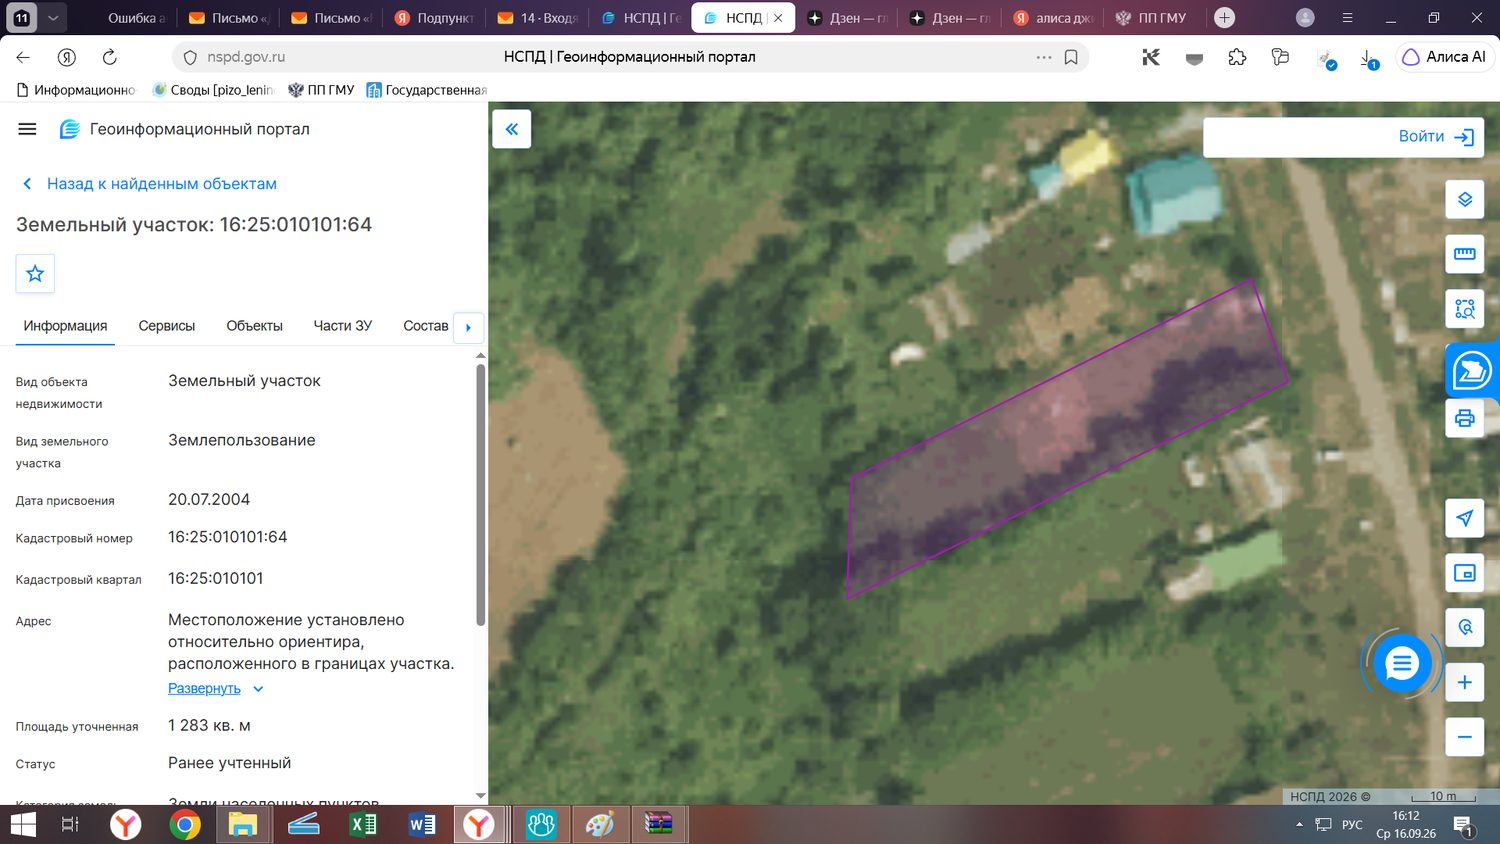This screenshot has height=844, width=1500.
Task: Activate the area selection search tool
Action: 1464,309
